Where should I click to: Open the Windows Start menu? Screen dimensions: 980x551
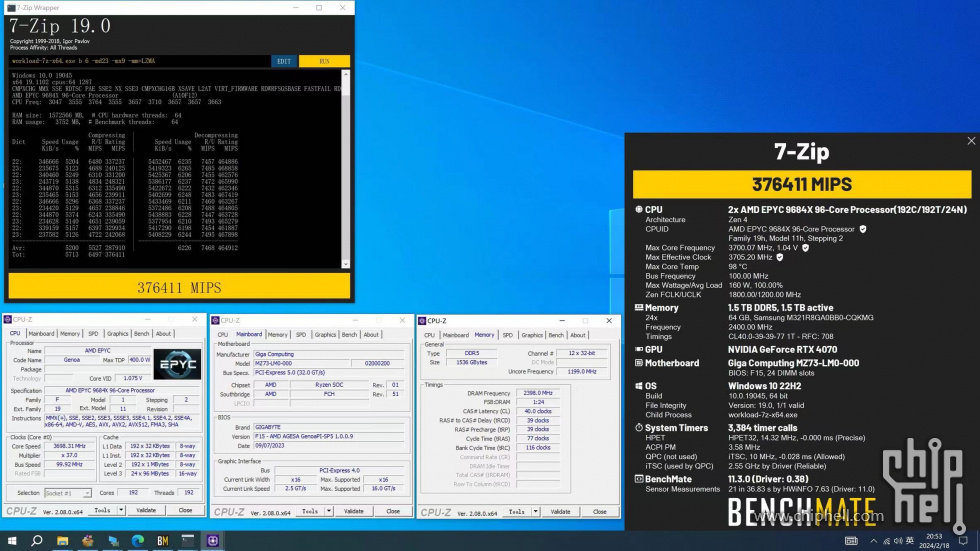[x=12, y=540]
